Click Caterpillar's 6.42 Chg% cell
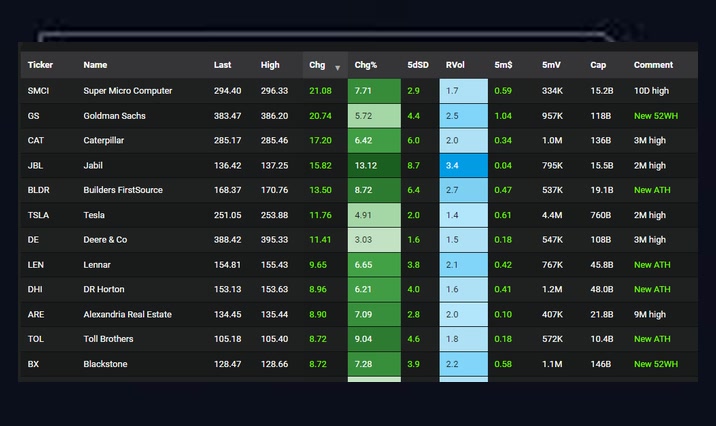Image resolution: width=716 pixels, height=426 pixels. tap(374, 141)
